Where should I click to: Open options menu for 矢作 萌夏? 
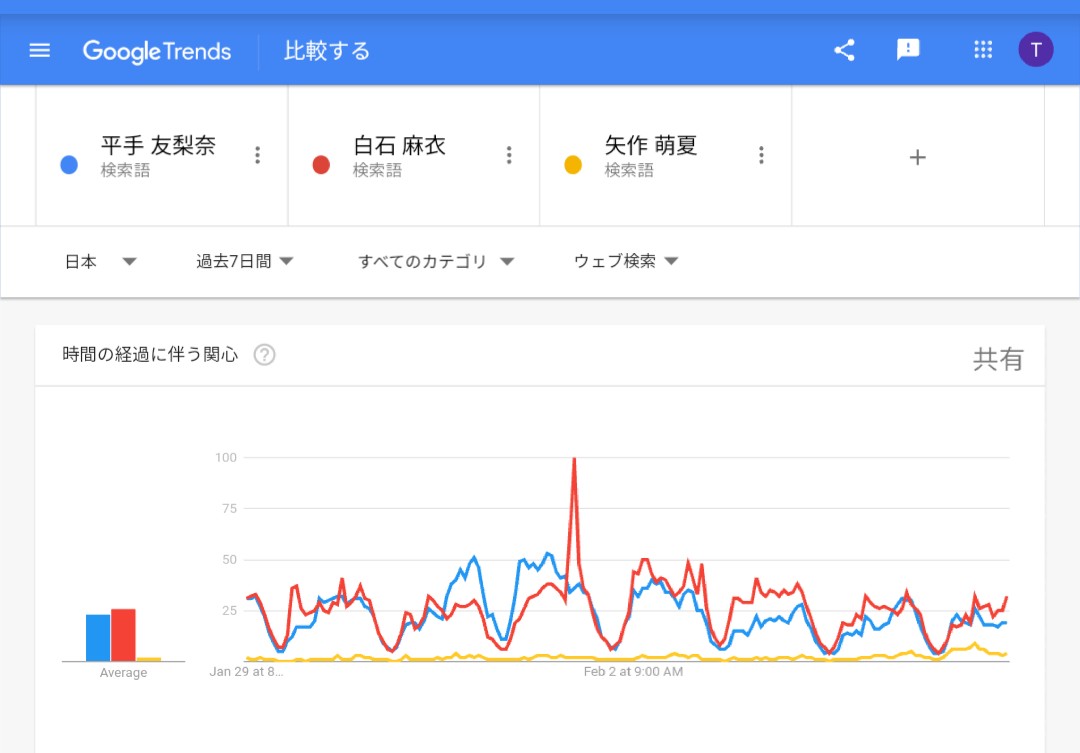pos(761,155)
